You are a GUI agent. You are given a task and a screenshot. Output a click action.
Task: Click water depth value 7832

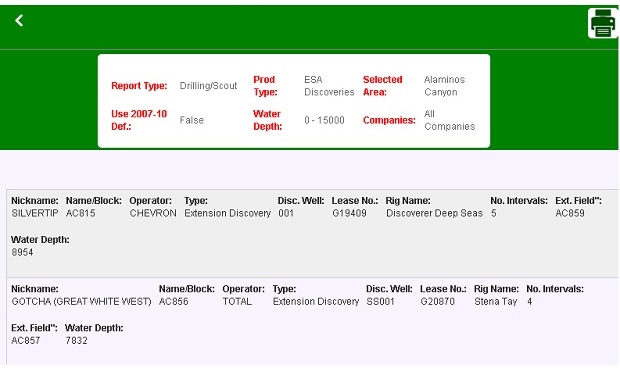tap(76, 341)
